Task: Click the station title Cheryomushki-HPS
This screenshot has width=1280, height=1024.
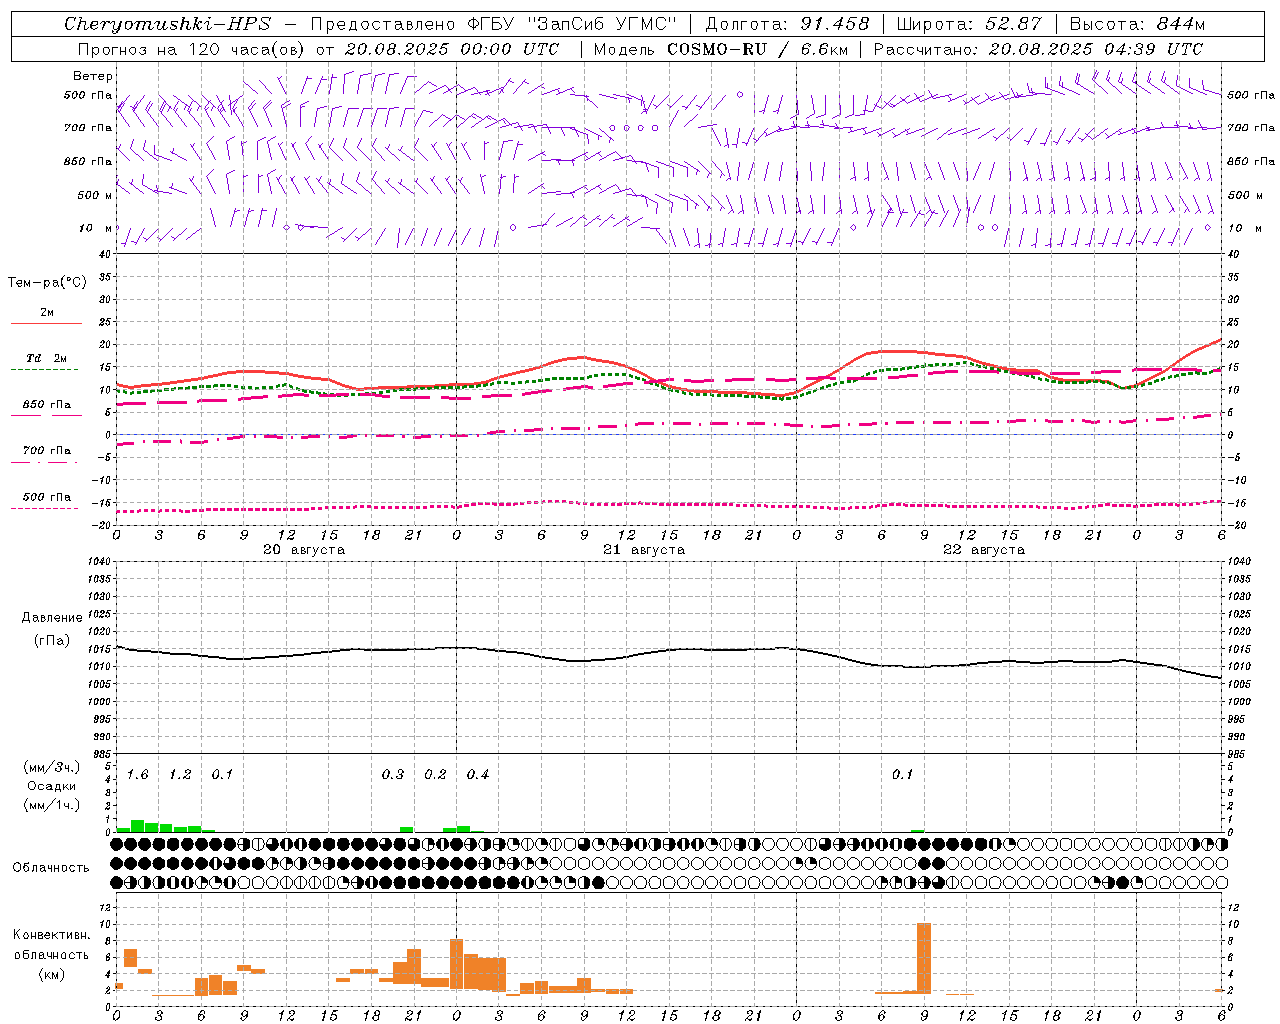Action: point(167,24)
